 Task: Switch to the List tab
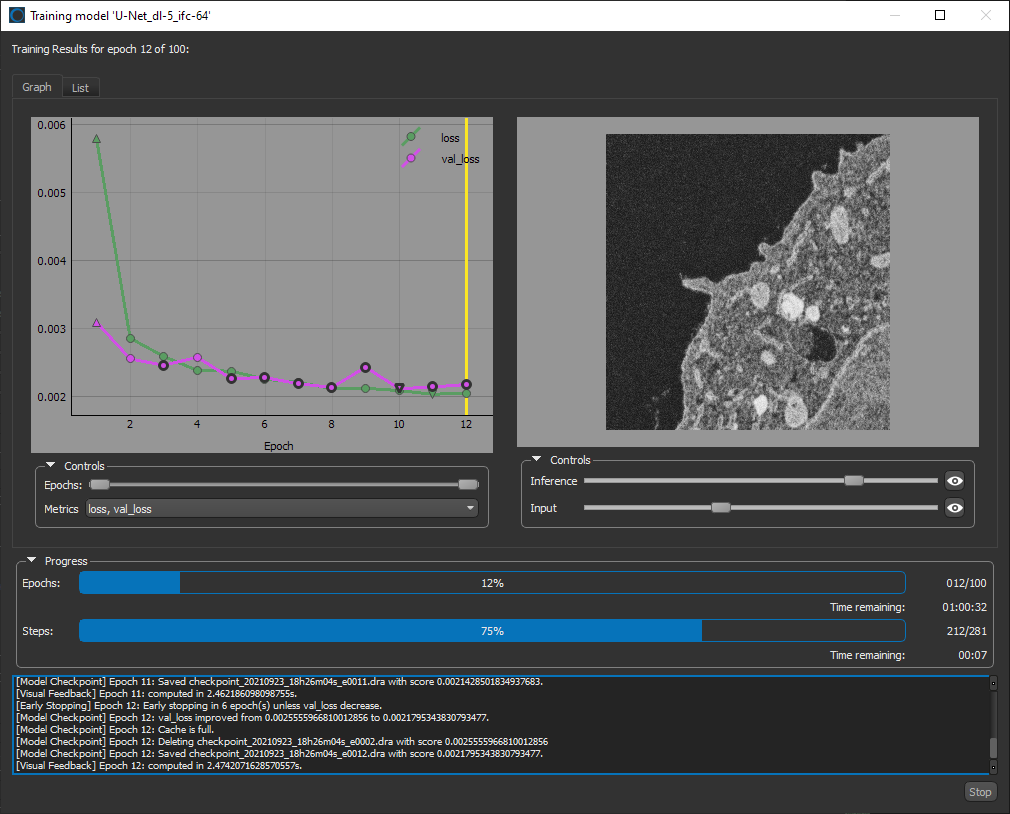(80, 88)
